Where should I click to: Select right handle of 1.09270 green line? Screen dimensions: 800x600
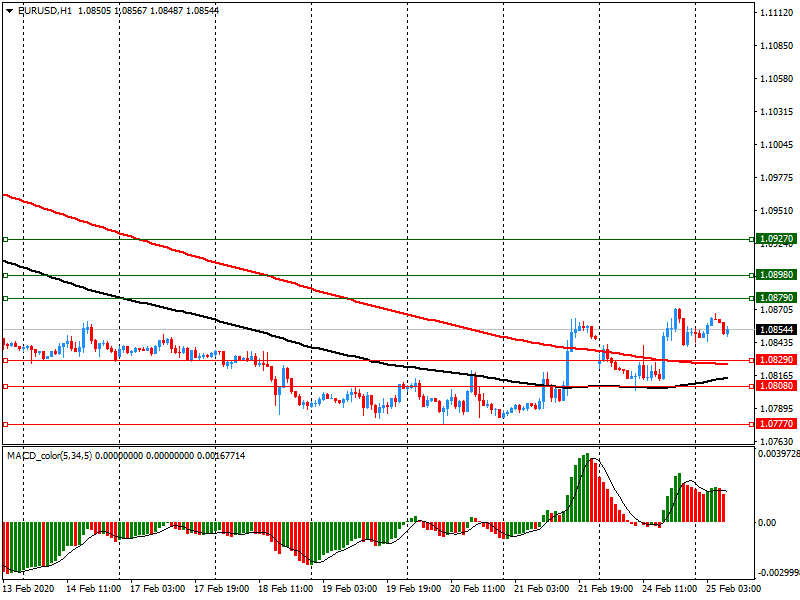(x=752, y=239)
